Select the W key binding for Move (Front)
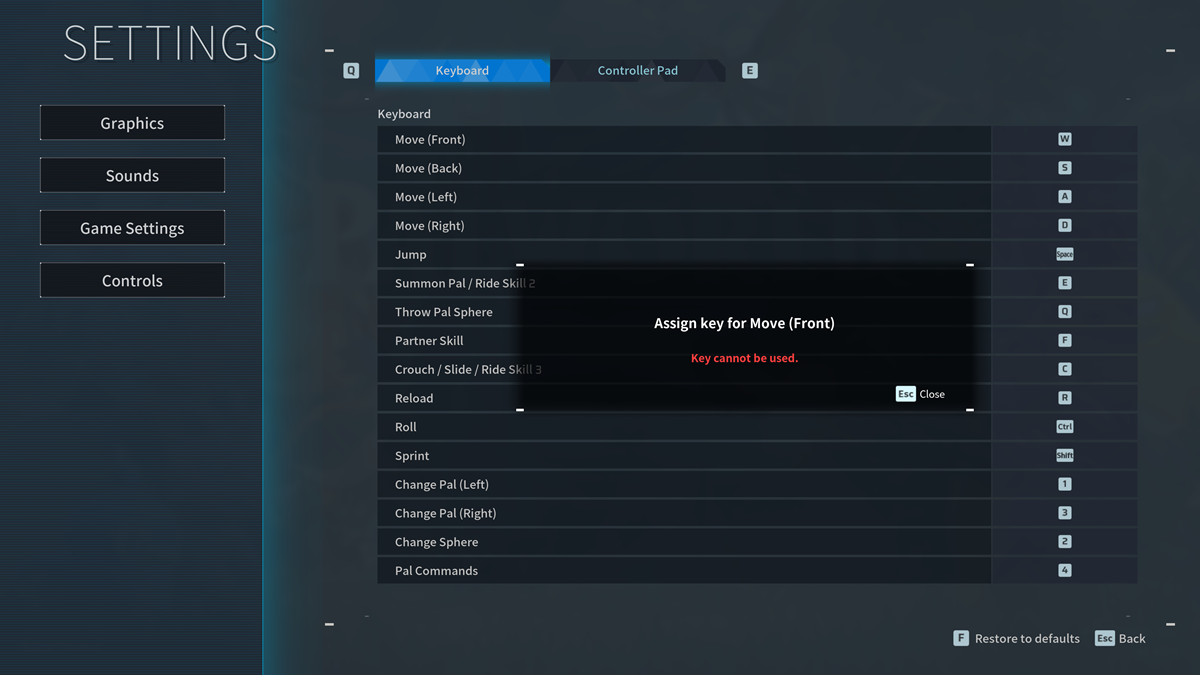The width and height of the screenshot is (1200, 675). click(x=1064, y=139)
